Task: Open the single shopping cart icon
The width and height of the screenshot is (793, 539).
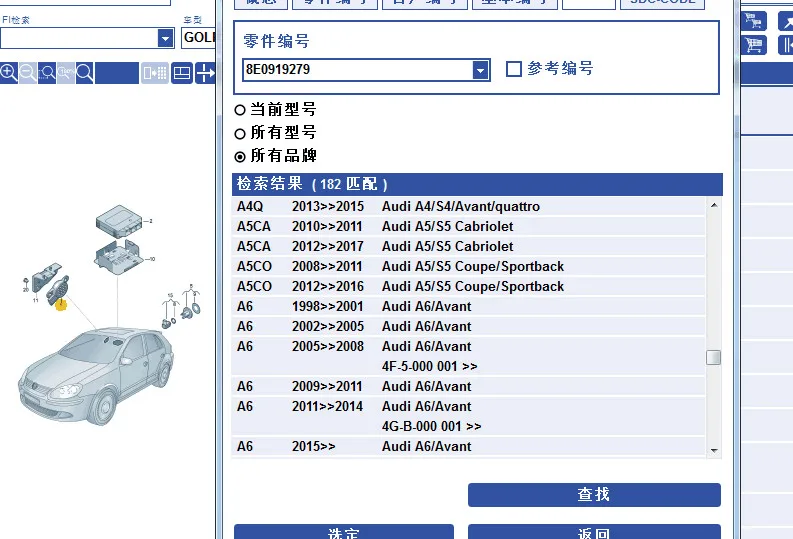Action: coord(754,45)
